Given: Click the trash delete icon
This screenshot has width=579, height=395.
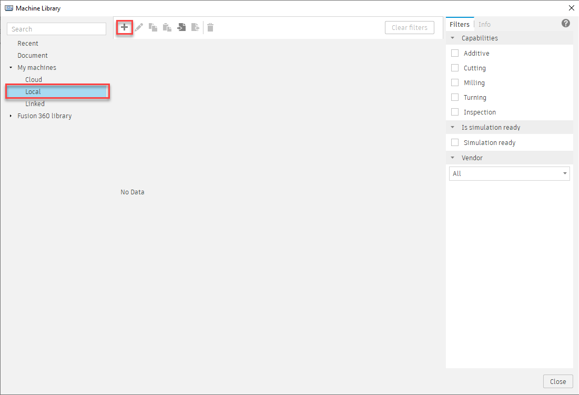Looking at the screenshot, I should coord(210,27).
